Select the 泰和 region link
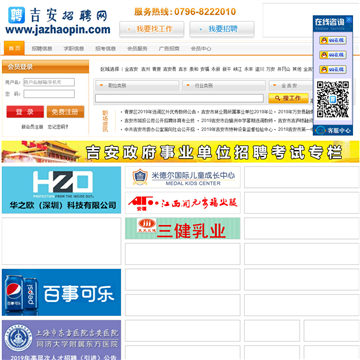 pos(194,69)
